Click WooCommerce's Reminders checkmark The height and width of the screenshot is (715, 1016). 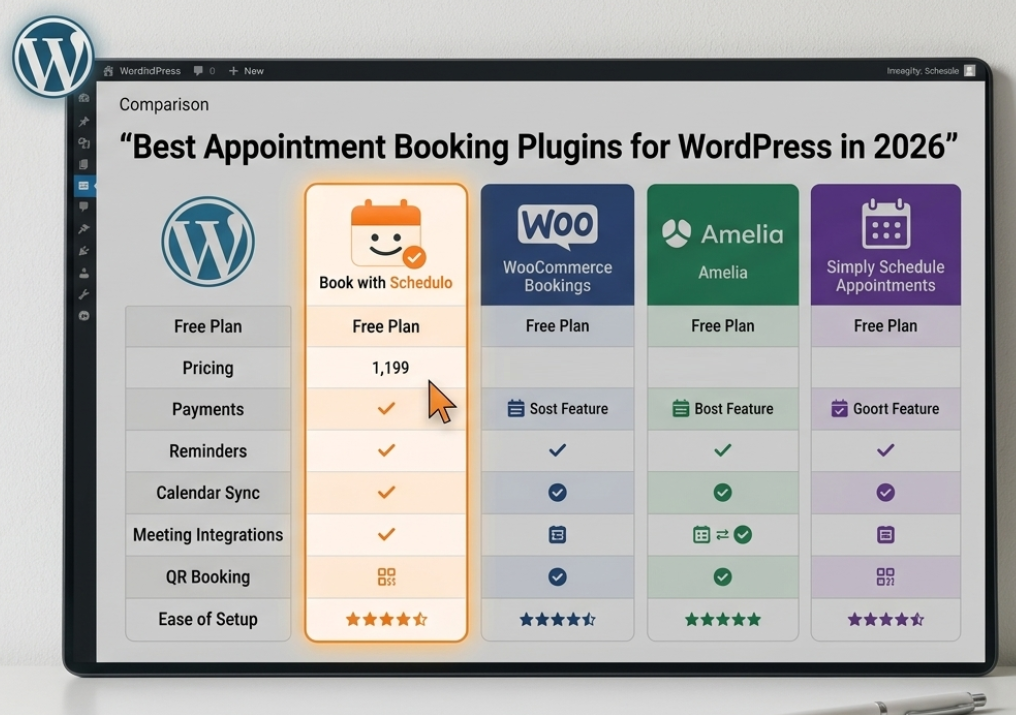point(557,450)
